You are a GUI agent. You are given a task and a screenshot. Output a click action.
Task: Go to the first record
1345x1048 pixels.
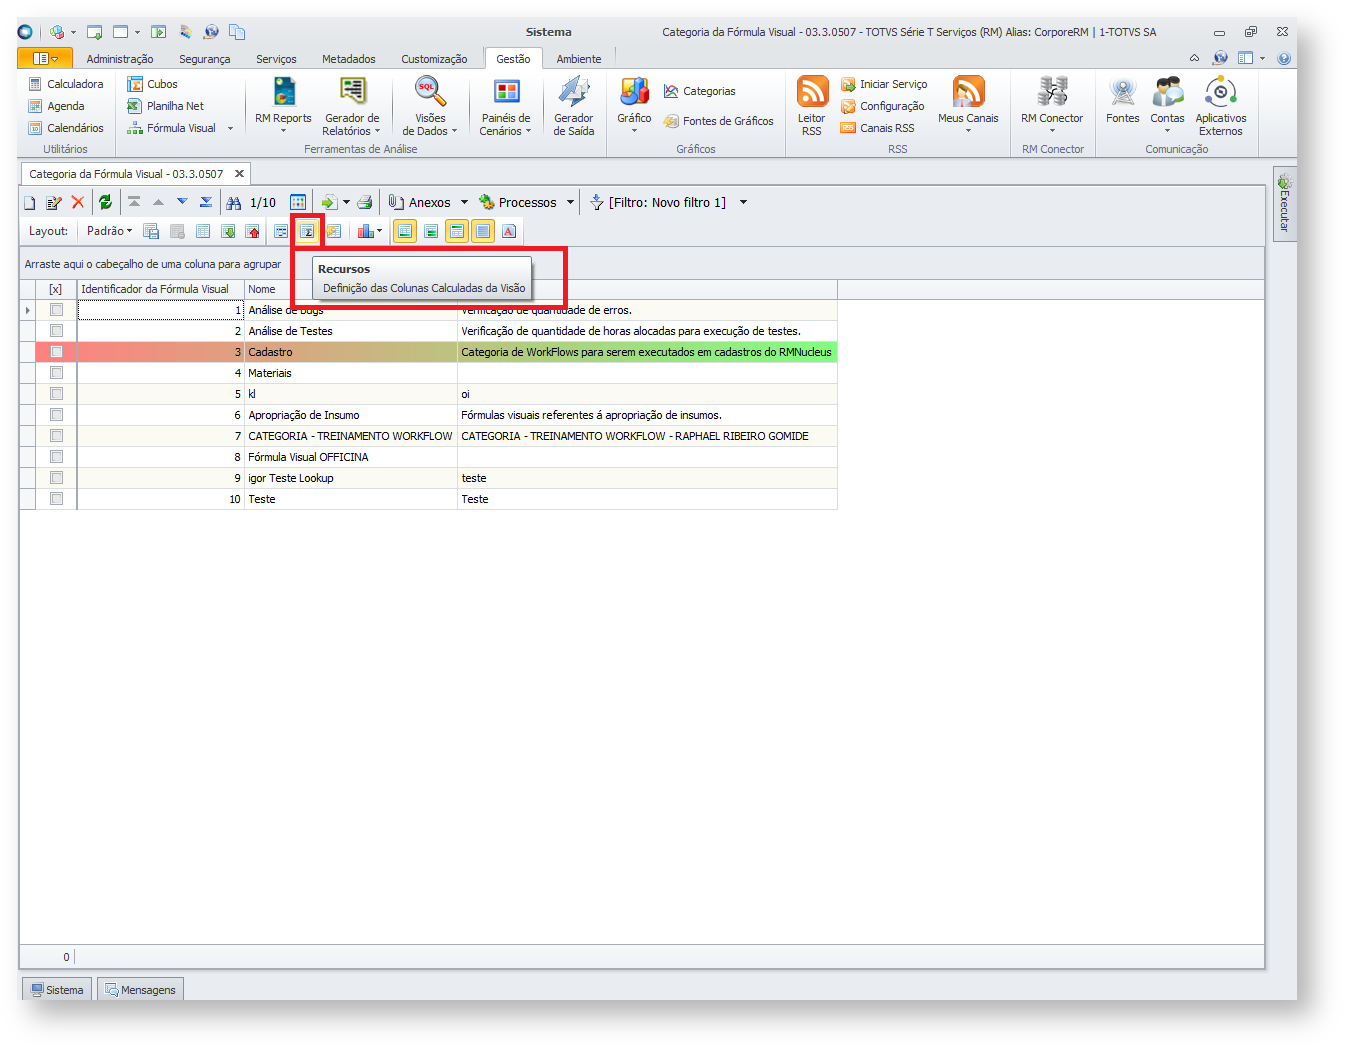coord(134,203)
